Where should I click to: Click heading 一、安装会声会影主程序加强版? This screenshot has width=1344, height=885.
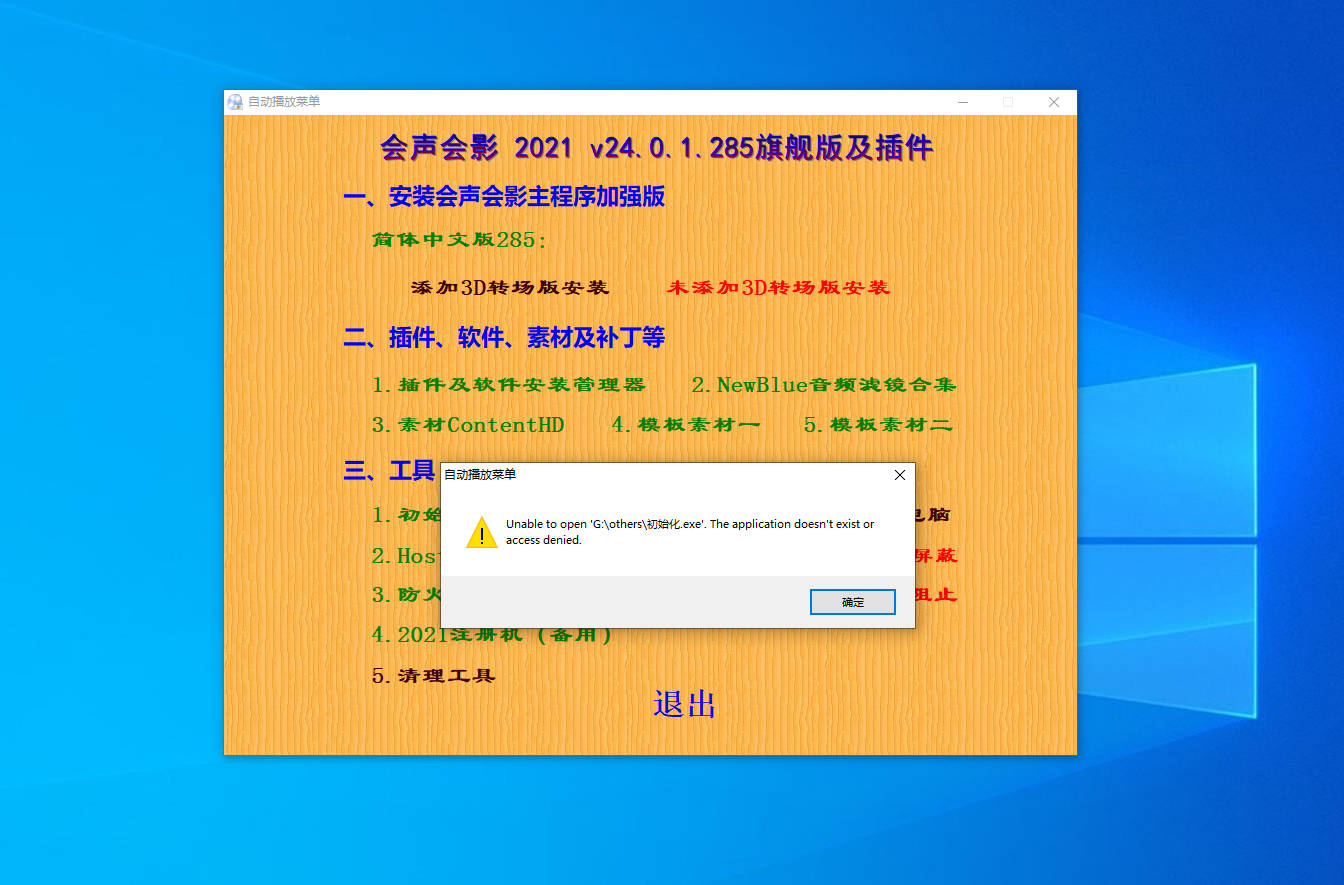tap(504, 197)
